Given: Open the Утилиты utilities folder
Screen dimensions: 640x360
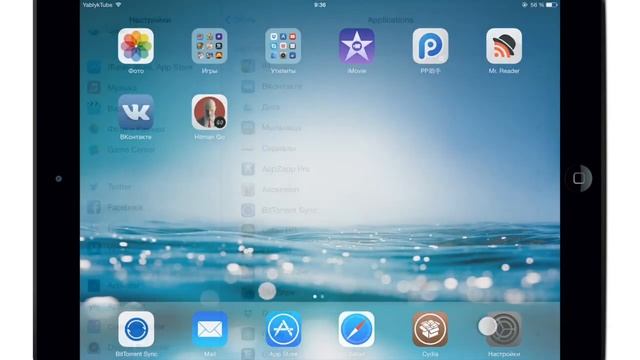Looking at the screenshot, I should [x=283, y=46].
